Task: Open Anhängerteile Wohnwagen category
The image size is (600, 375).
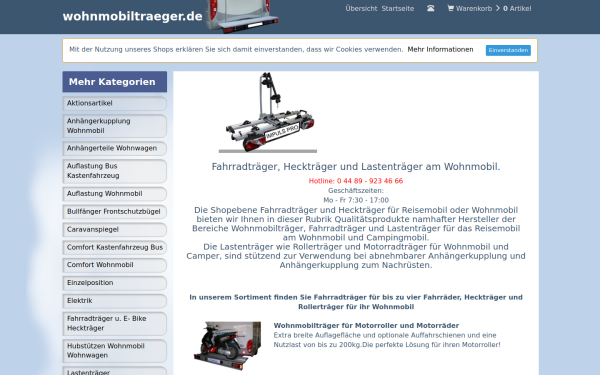Action: click(x=114, y=148)
